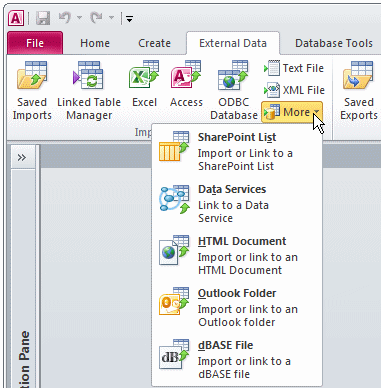Expand the Navigation Pane with chevron button
This screenshot has width=381, height=388.
[22, 157]
